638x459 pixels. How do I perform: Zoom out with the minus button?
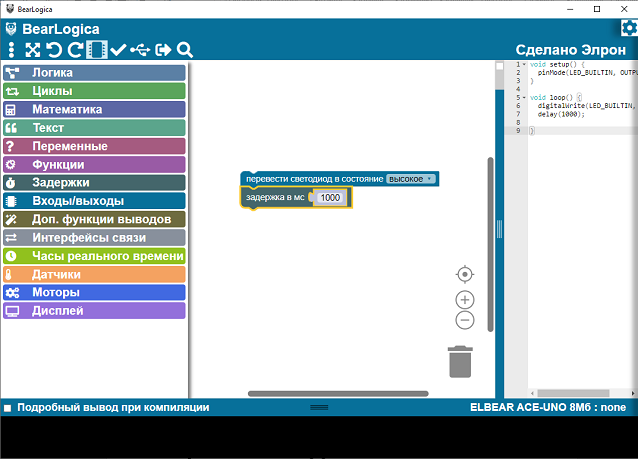465,320
